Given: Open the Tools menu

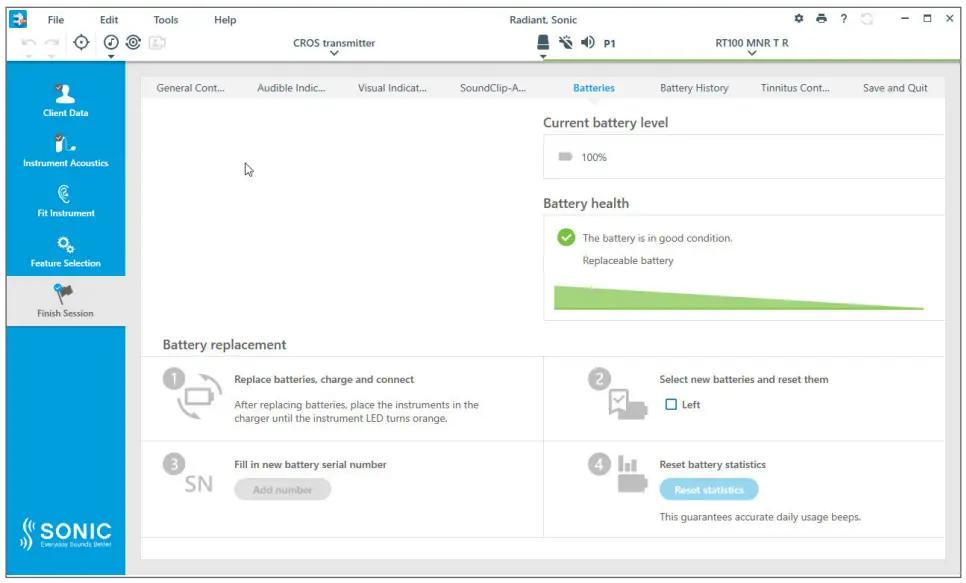Looking at the screenshot, I should (166, 20).
